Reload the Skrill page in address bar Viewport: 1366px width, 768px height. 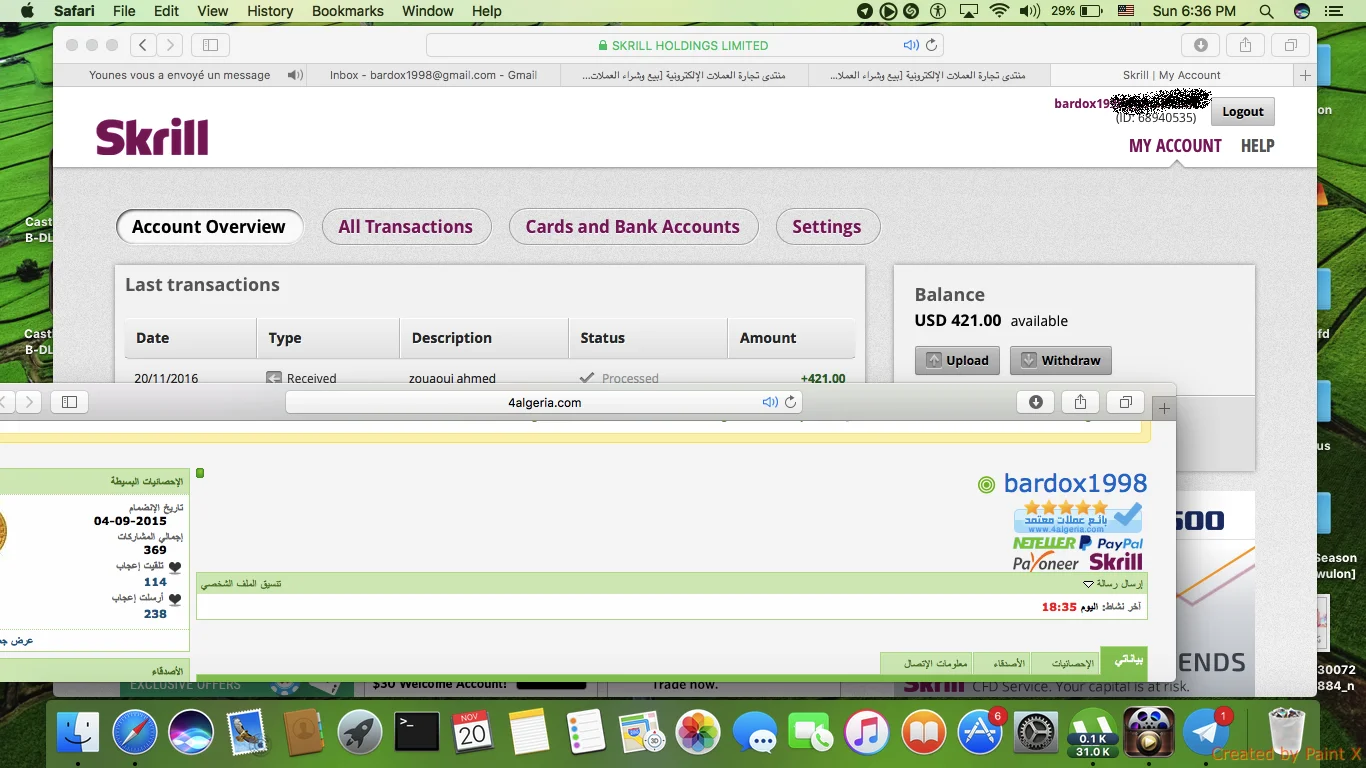click(x=931, y=45)
